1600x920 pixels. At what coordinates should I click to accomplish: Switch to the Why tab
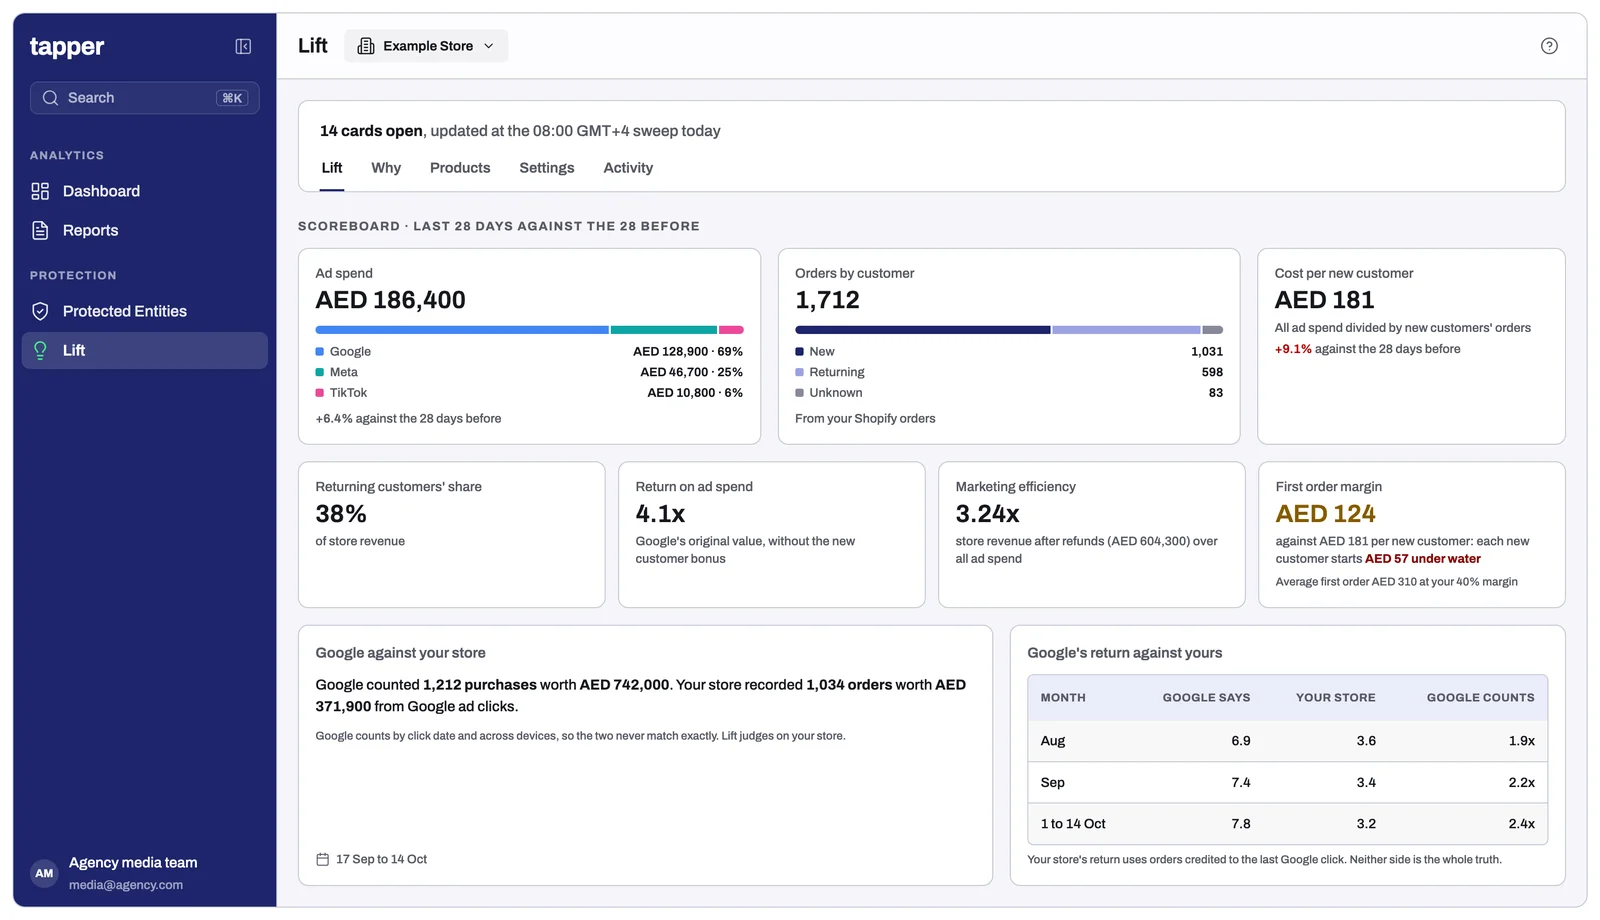386,168
